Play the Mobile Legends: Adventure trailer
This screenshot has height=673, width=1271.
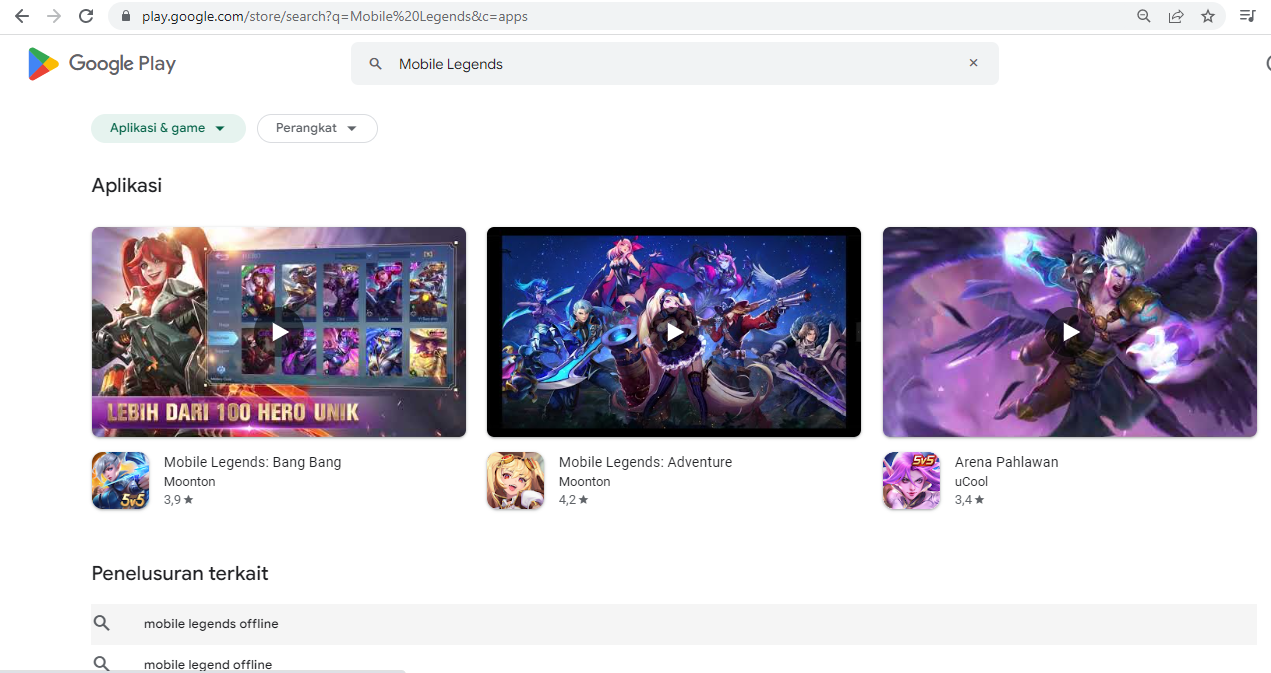click(x=674, y=332)
